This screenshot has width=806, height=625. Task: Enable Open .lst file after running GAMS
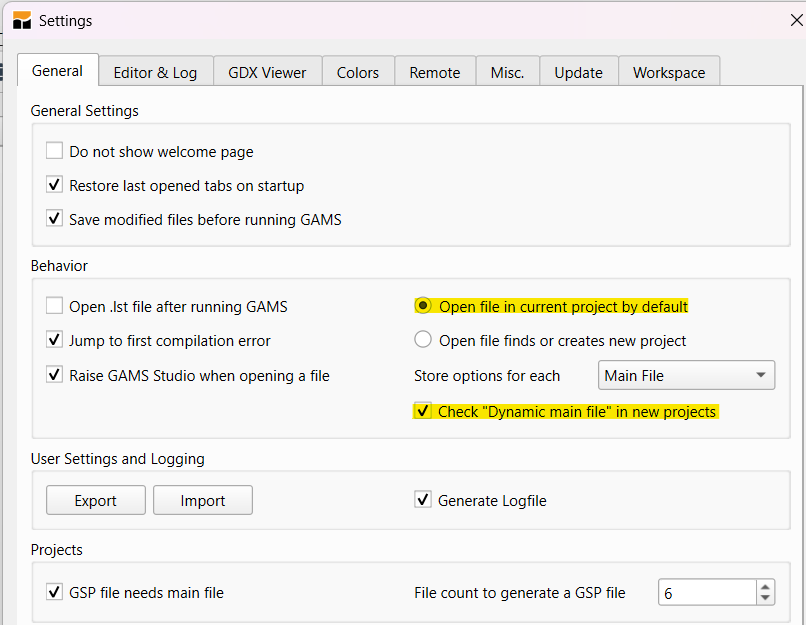point(54,307)
